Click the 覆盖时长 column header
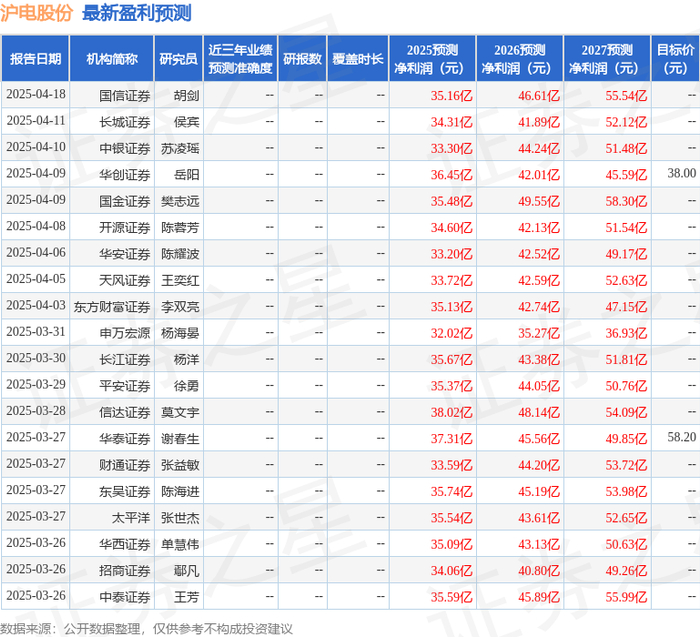The image size is (700, 637). point(358,59)
